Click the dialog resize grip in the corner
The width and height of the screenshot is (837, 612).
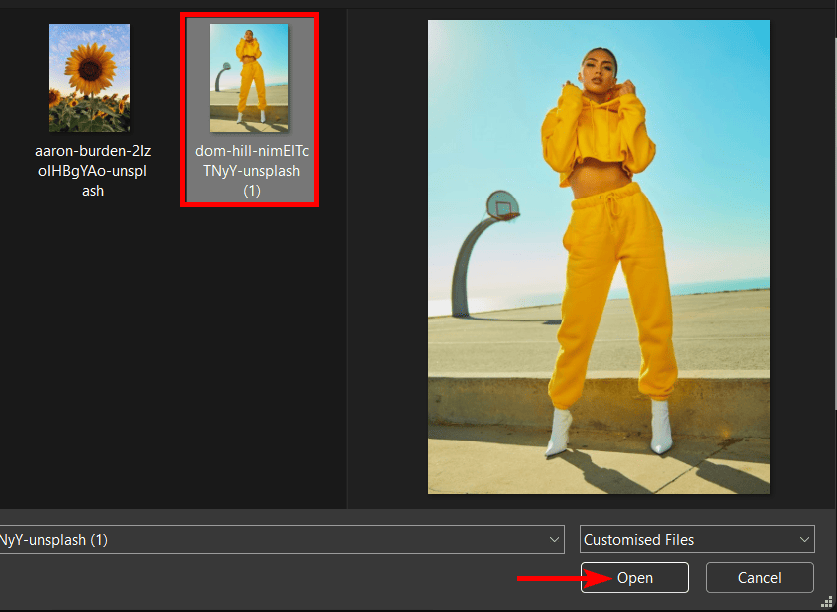(x=829, y=604)
